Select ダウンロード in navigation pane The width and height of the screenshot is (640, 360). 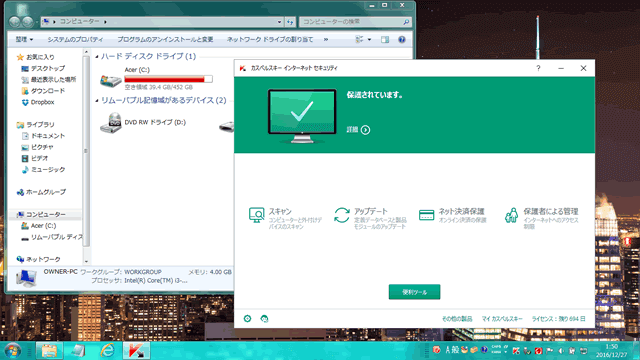coord(48,91)
